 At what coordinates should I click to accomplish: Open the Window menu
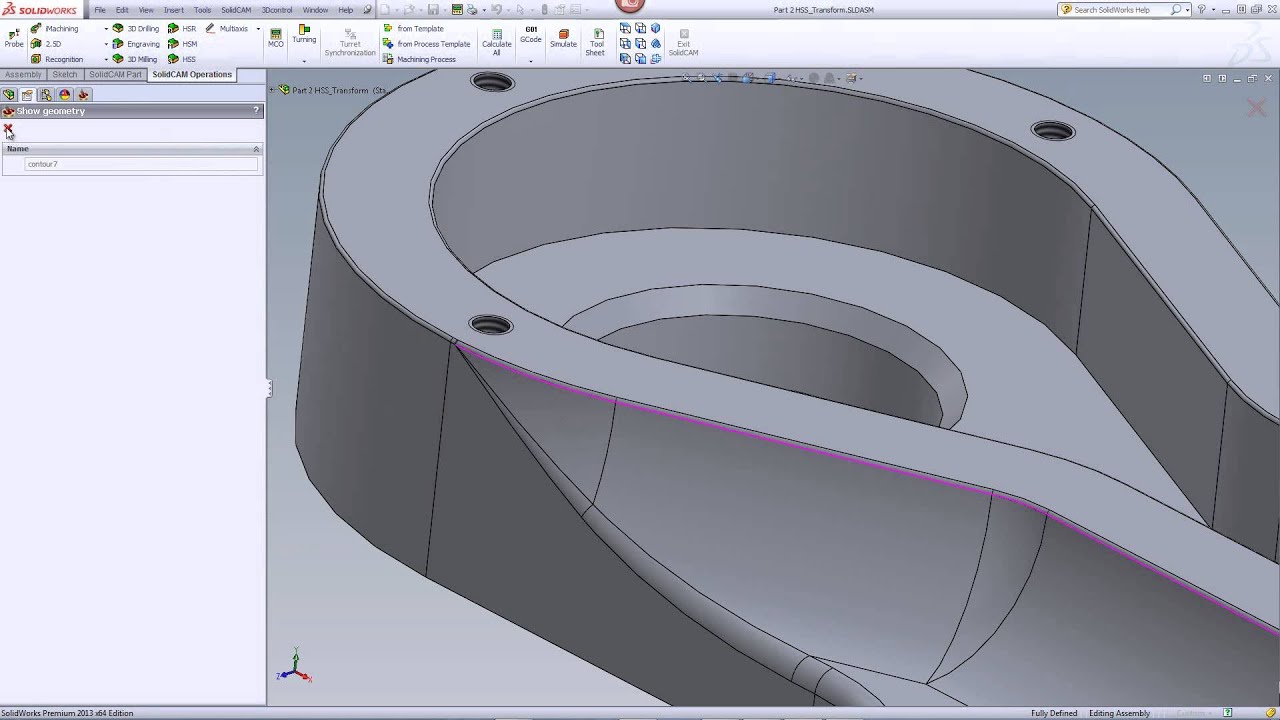point(315,10)
